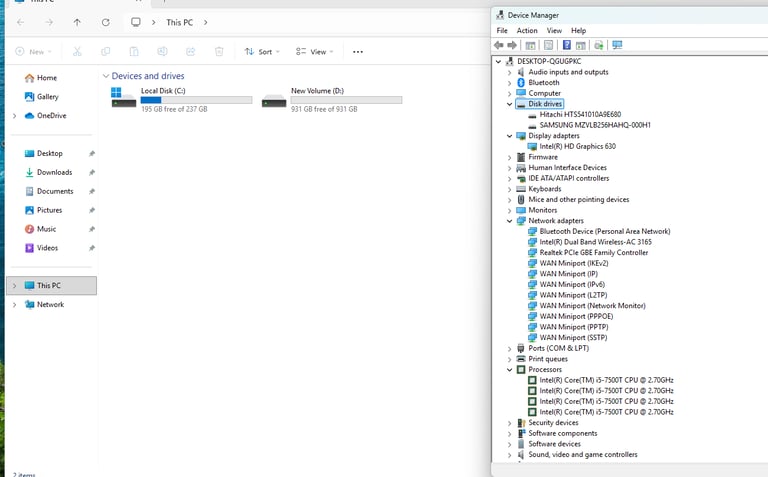Screen dimensions: 768x477
Task: Click Scan for hardware changes monitor icon
Action: 617,45
